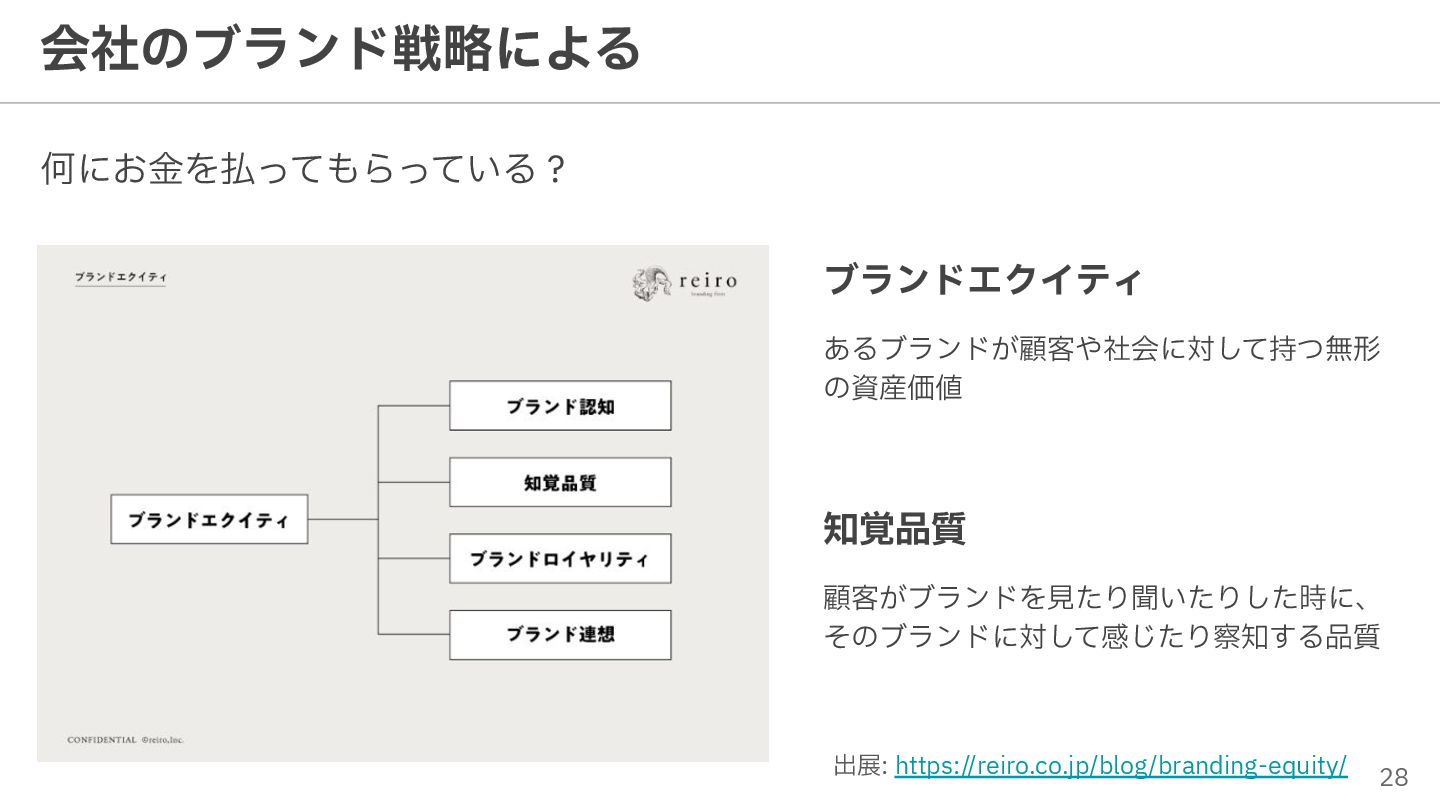
Task: Click the slide page number 28
Action: click(1394, 777)
